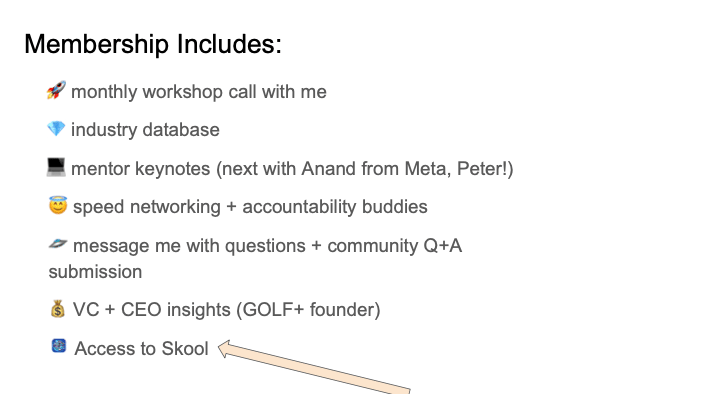Click the Membership Includes heading
Image resolution: width=728 pixels, height=394 pixels.
pyautogui.click(x=153, y=44)
